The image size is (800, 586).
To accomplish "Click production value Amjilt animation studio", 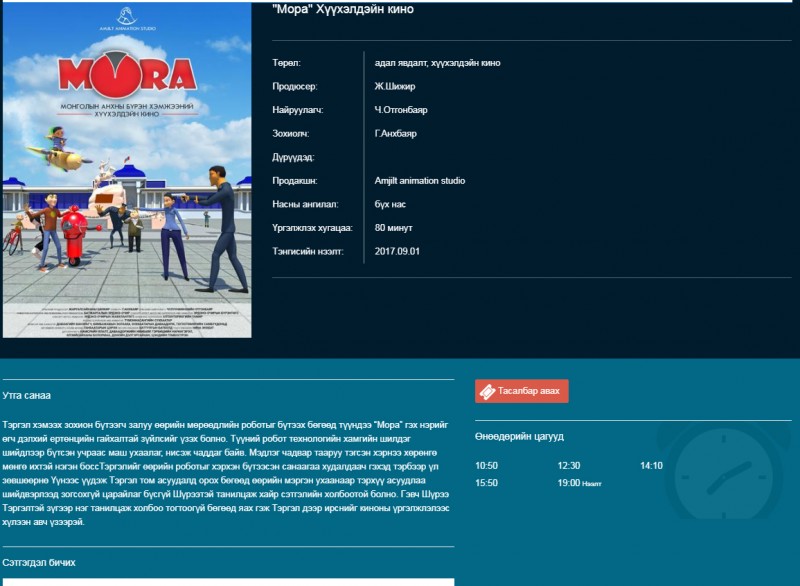I will tap(420, 181).
